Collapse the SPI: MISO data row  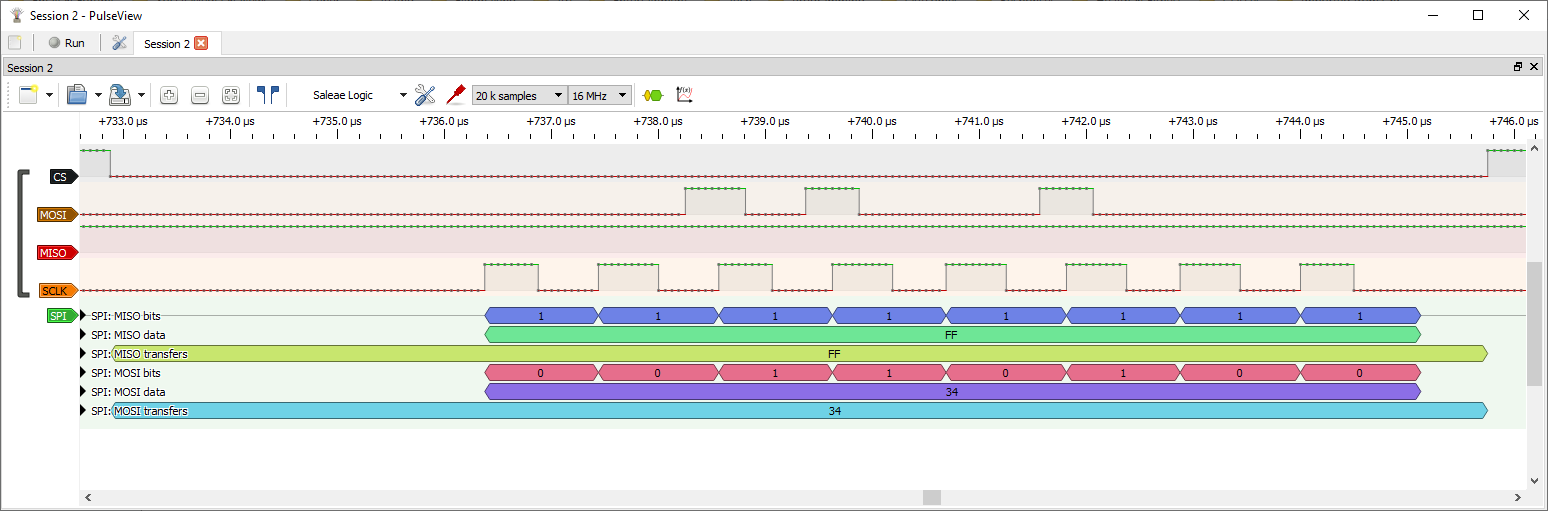84,335
